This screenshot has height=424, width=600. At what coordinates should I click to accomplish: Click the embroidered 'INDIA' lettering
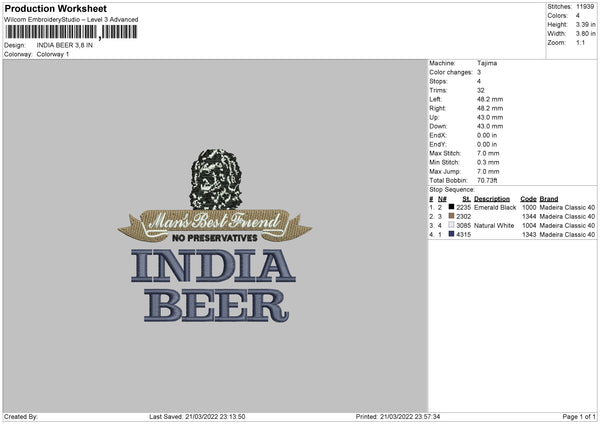[x=213, y=266]
